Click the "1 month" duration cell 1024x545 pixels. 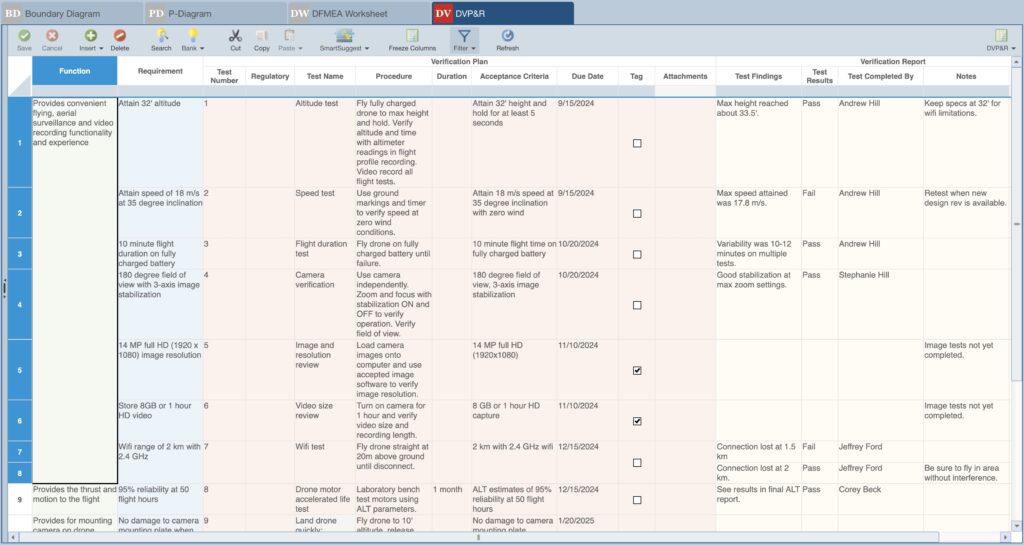[451, 500]
